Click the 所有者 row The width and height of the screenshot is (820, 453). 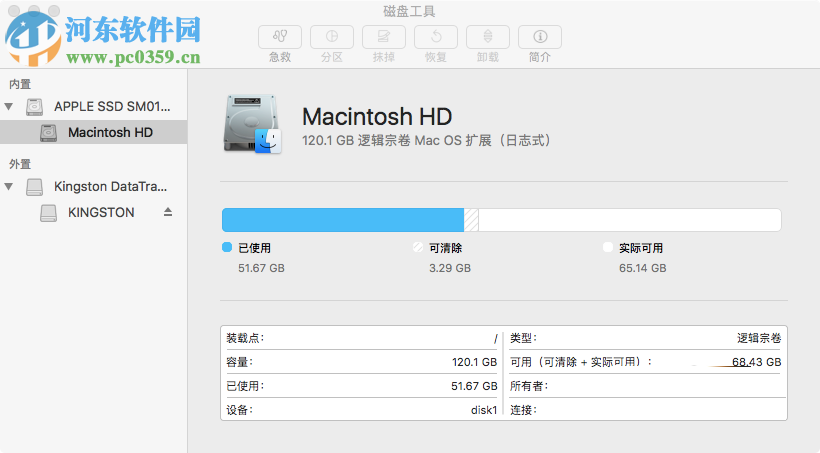click(645, 386)
